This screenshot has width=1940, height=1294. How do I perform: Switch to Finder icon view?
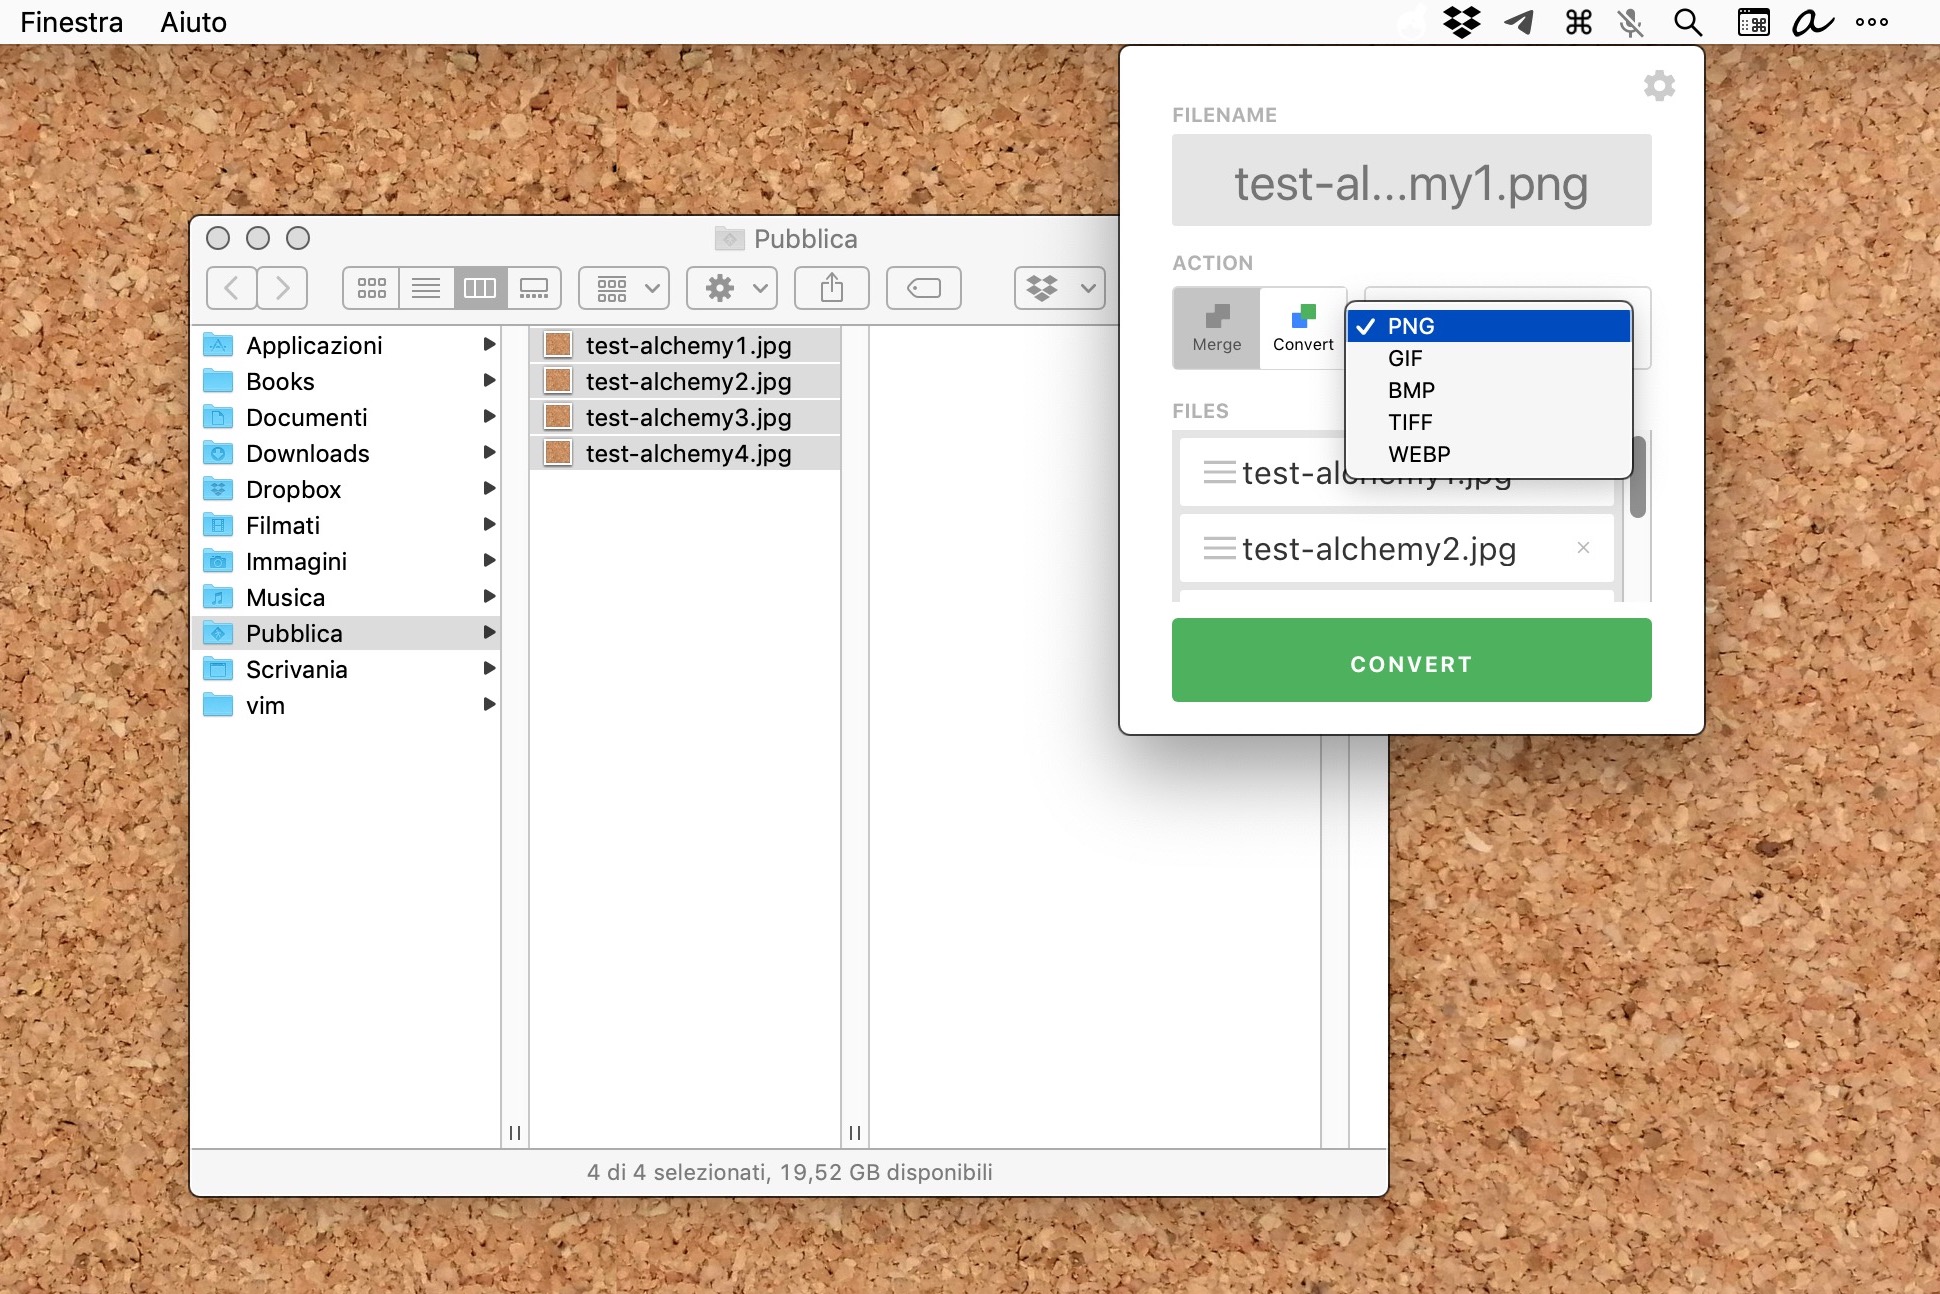tap(371, 289)
